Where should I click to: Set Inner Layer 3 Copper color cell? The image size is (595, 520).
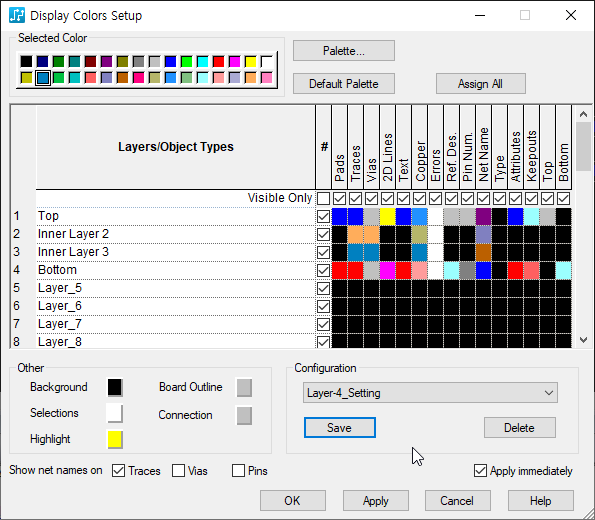tap(419, 252)
